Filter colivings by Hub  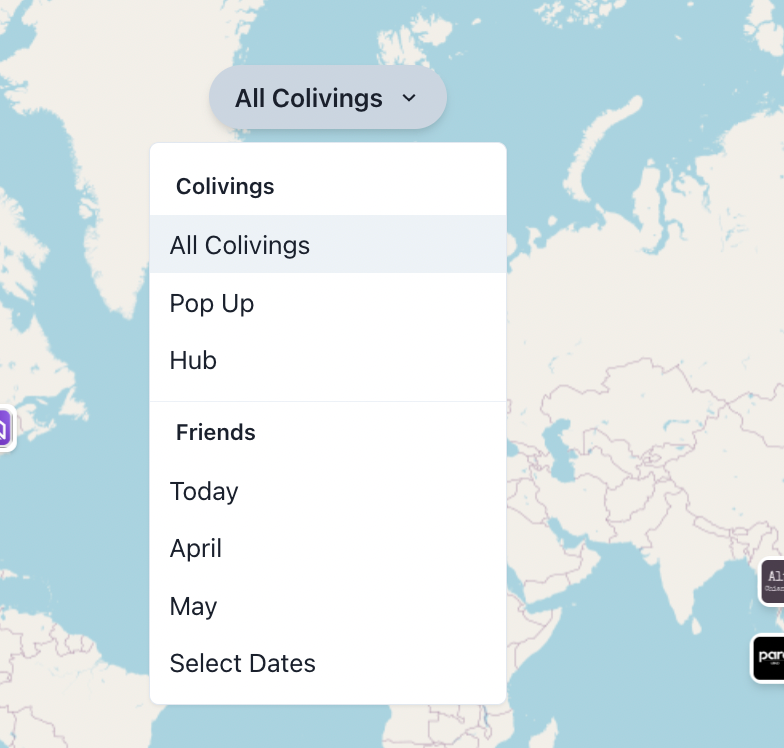[193, 360]
